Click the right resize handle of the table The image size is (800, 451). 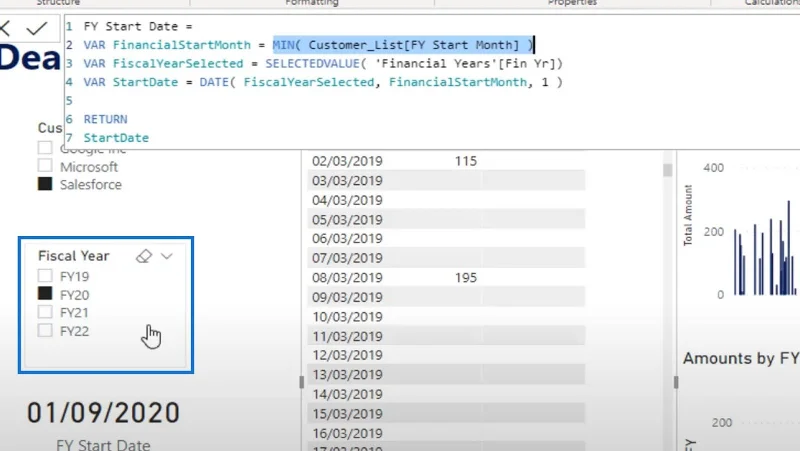(676, 382)
